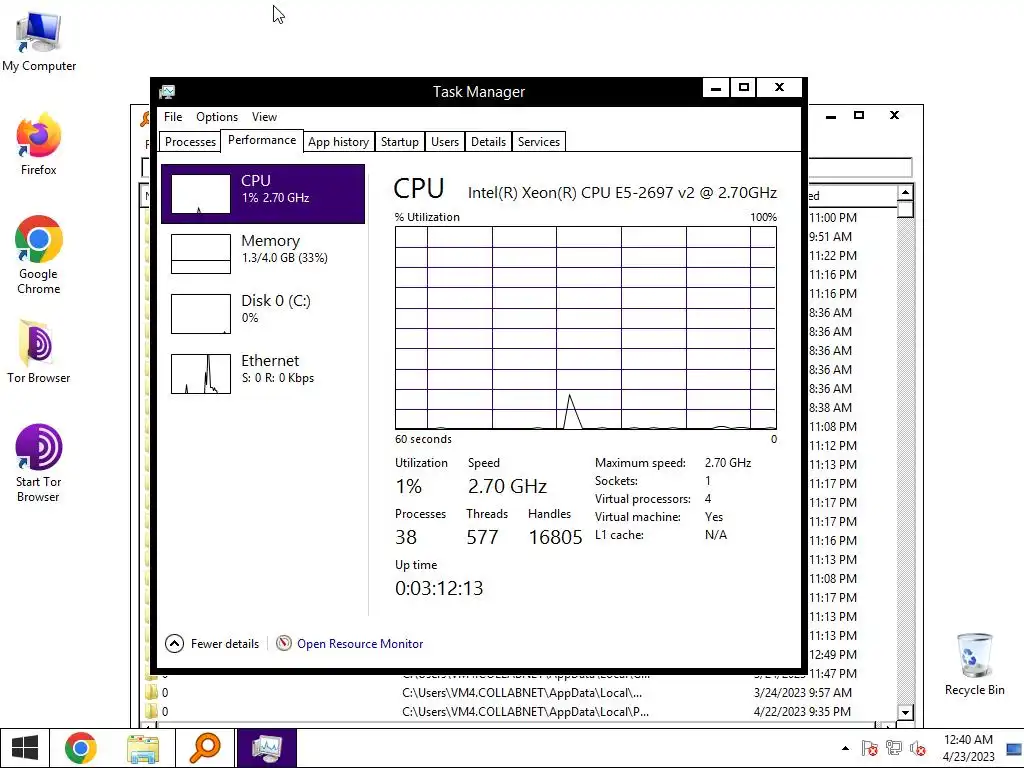Screen dimensions: 1024x768
Task: Switch to the Users tab
Action: click(445, 142)
